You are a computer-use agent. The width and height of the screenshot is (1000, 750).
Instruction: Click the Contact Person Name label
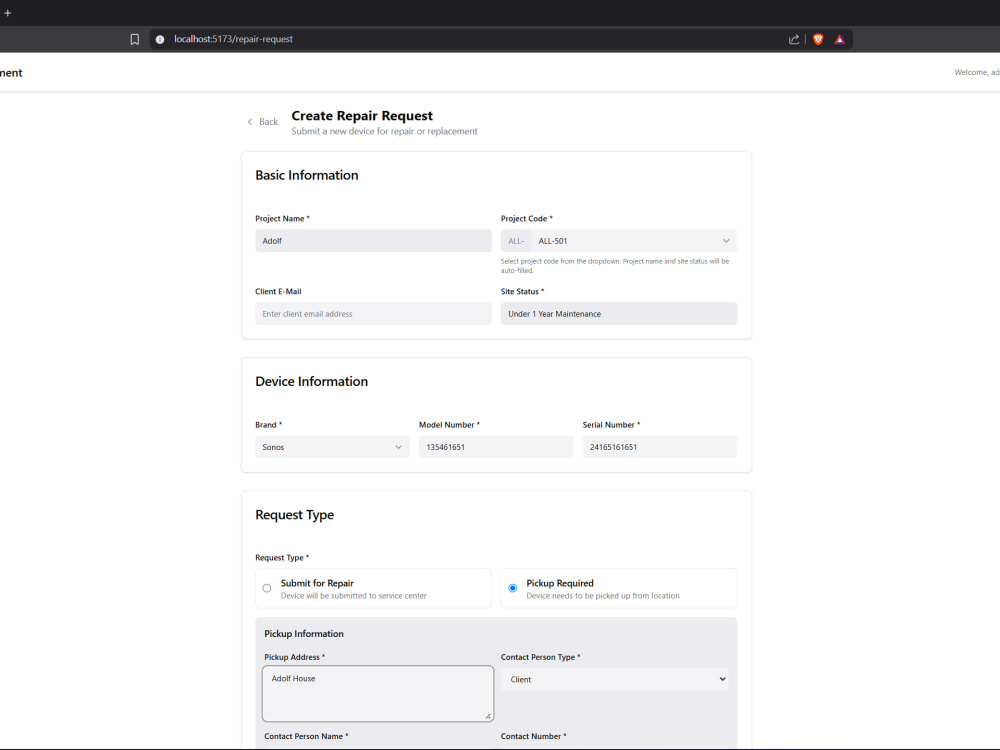point(306,736)
